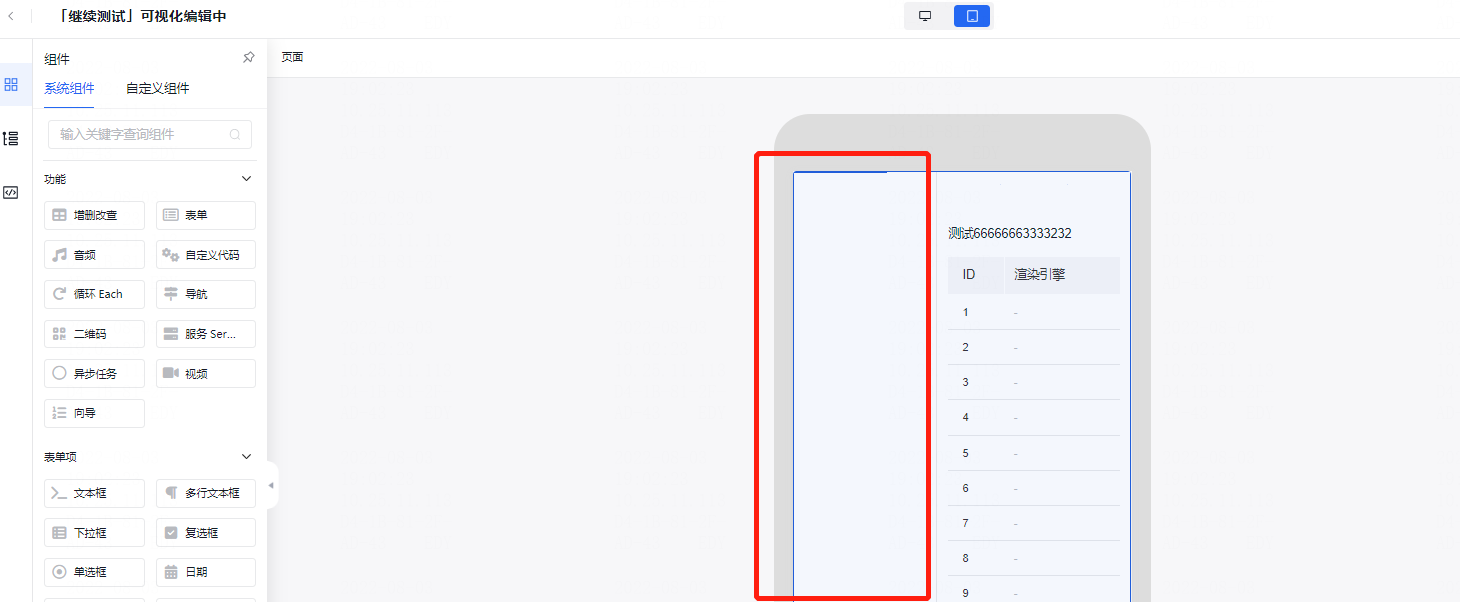The width and height of the screenshot is (1460, 602).
Task: Pick the 自定义代码 component
Action: point(206,255)
